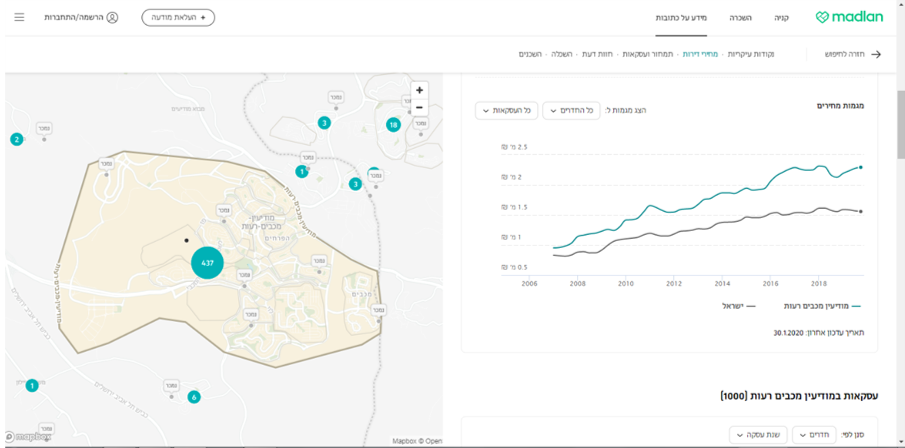Click the user profile icon
905x448 pixels.
pos(112,17)
